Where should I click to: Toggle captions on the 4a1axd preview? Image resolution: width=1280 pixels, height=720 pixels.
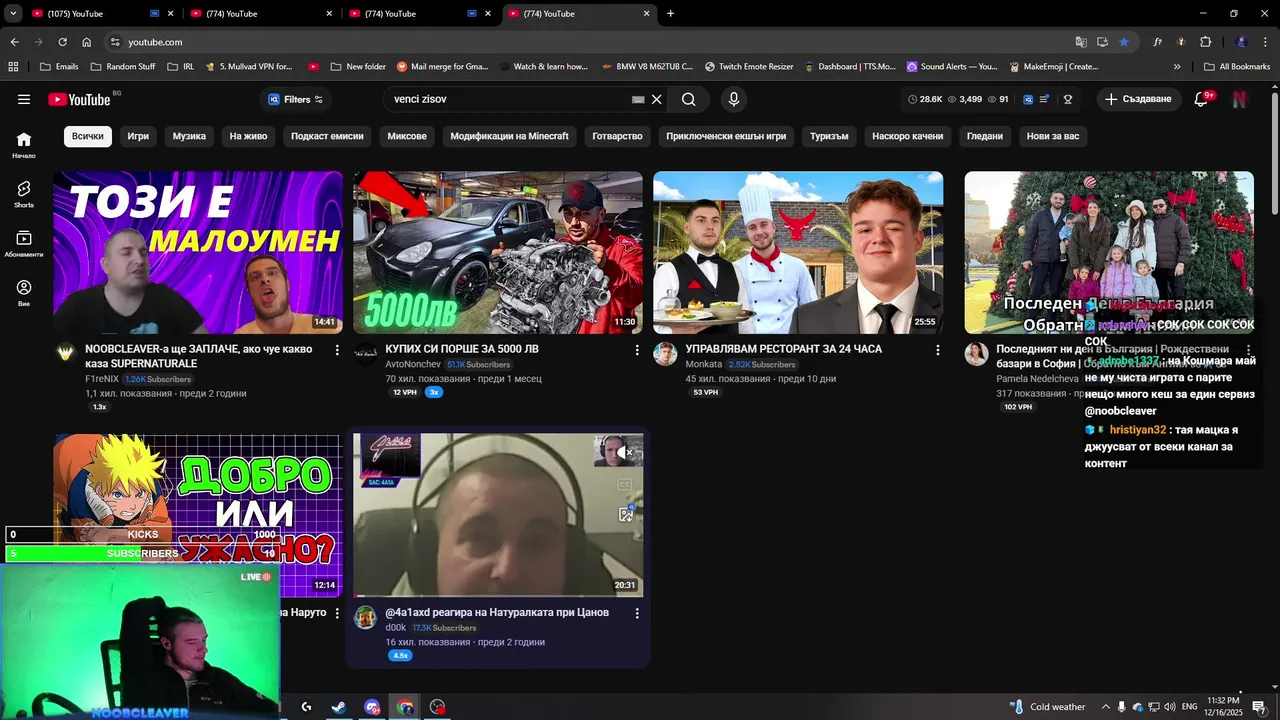point(625,485)
